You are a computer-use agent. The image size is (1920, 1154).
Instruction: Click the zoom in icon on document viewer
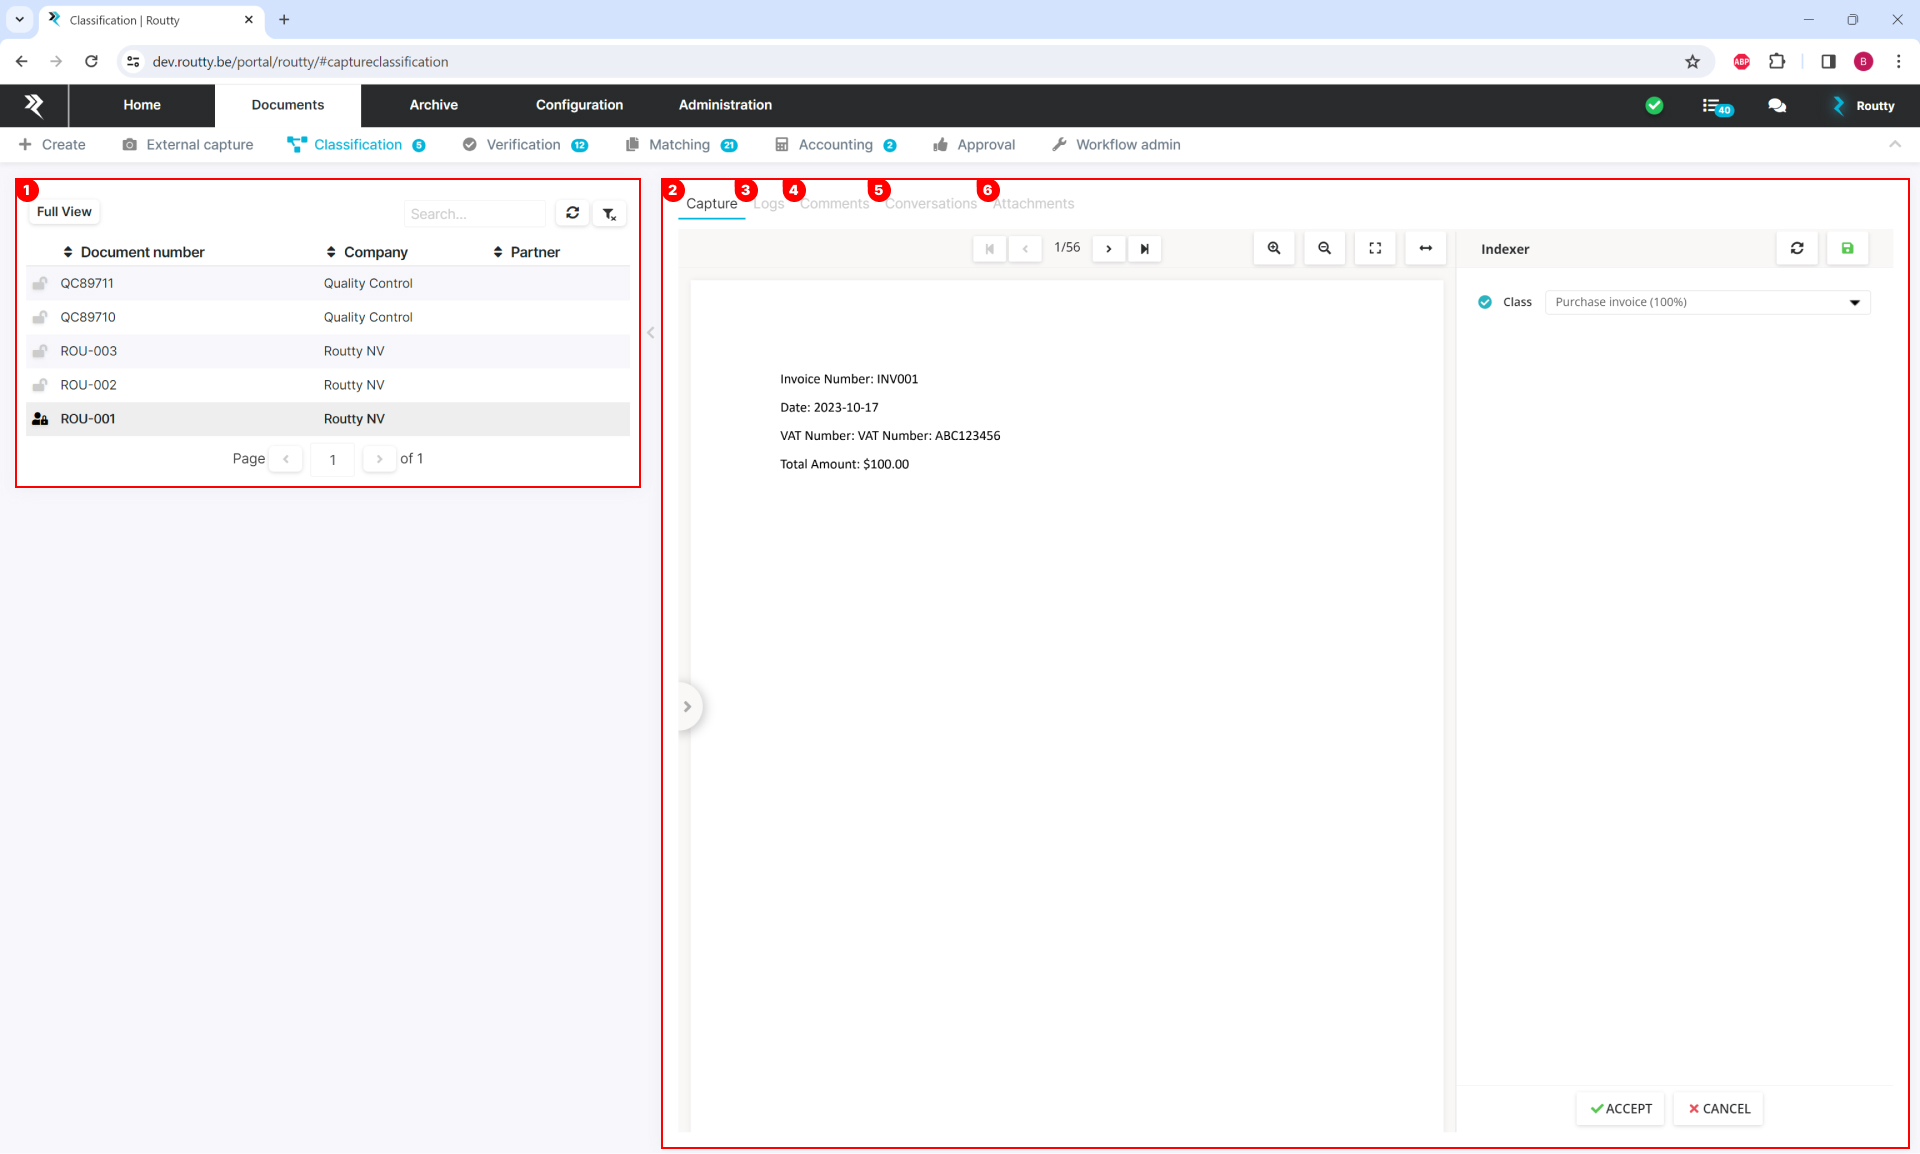click(x=1274, y=248)
